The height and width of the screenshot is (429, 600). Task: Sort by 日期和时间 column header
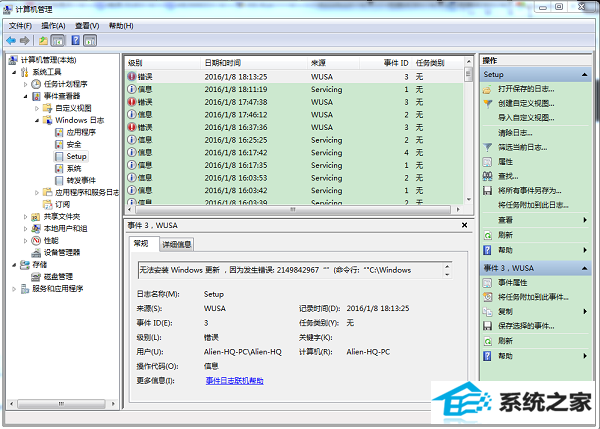click(254, 63)
